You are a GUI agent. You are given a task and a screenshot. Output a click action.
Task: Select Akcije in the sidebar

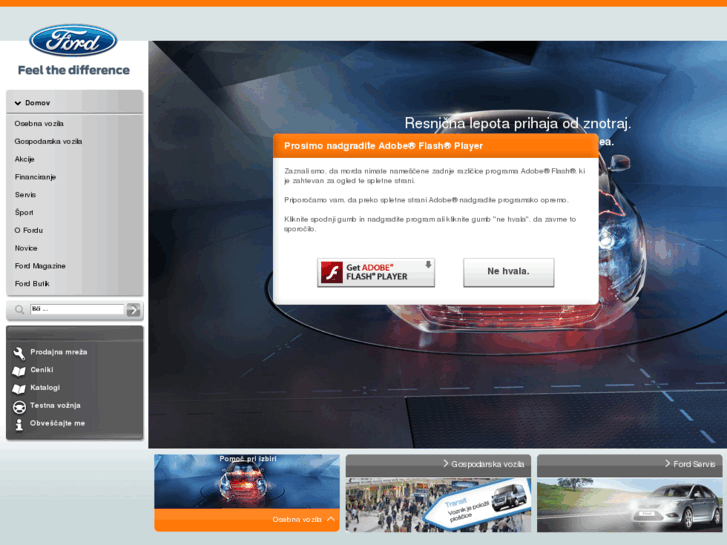pos(25,159)
